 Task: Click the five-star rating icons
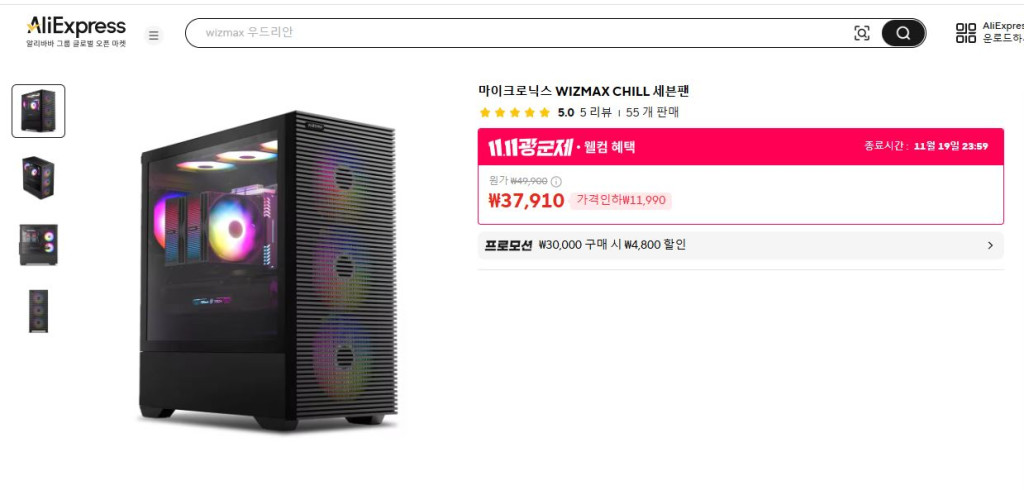(x=515, y=112)
